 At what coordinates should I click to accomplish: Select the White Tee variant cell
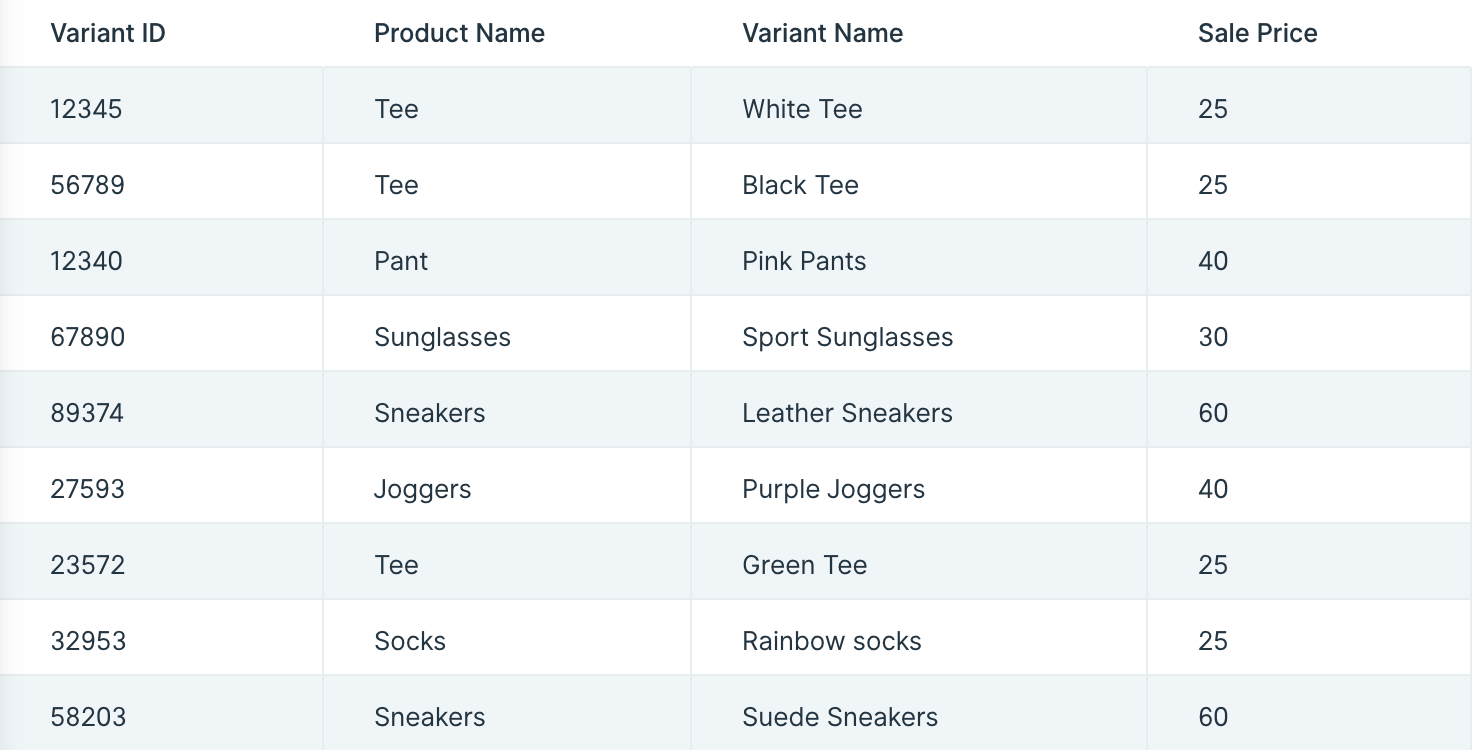coord(919,105)
